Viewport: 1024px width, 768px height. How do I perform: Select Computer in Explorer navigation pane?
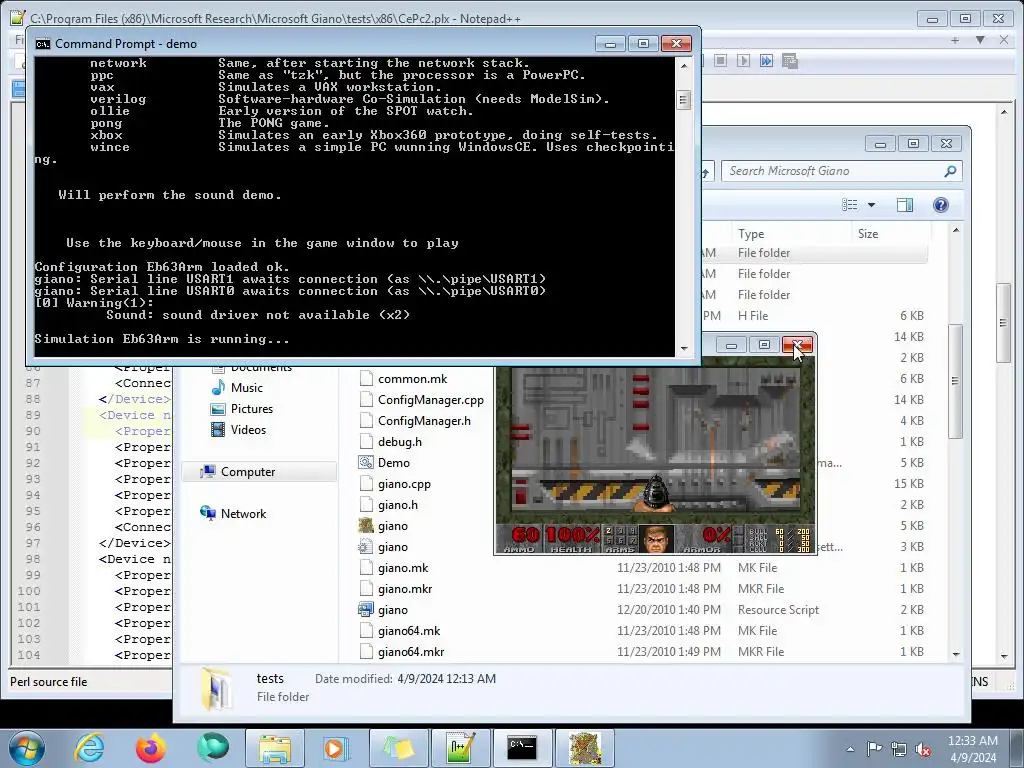pos(248,472)
